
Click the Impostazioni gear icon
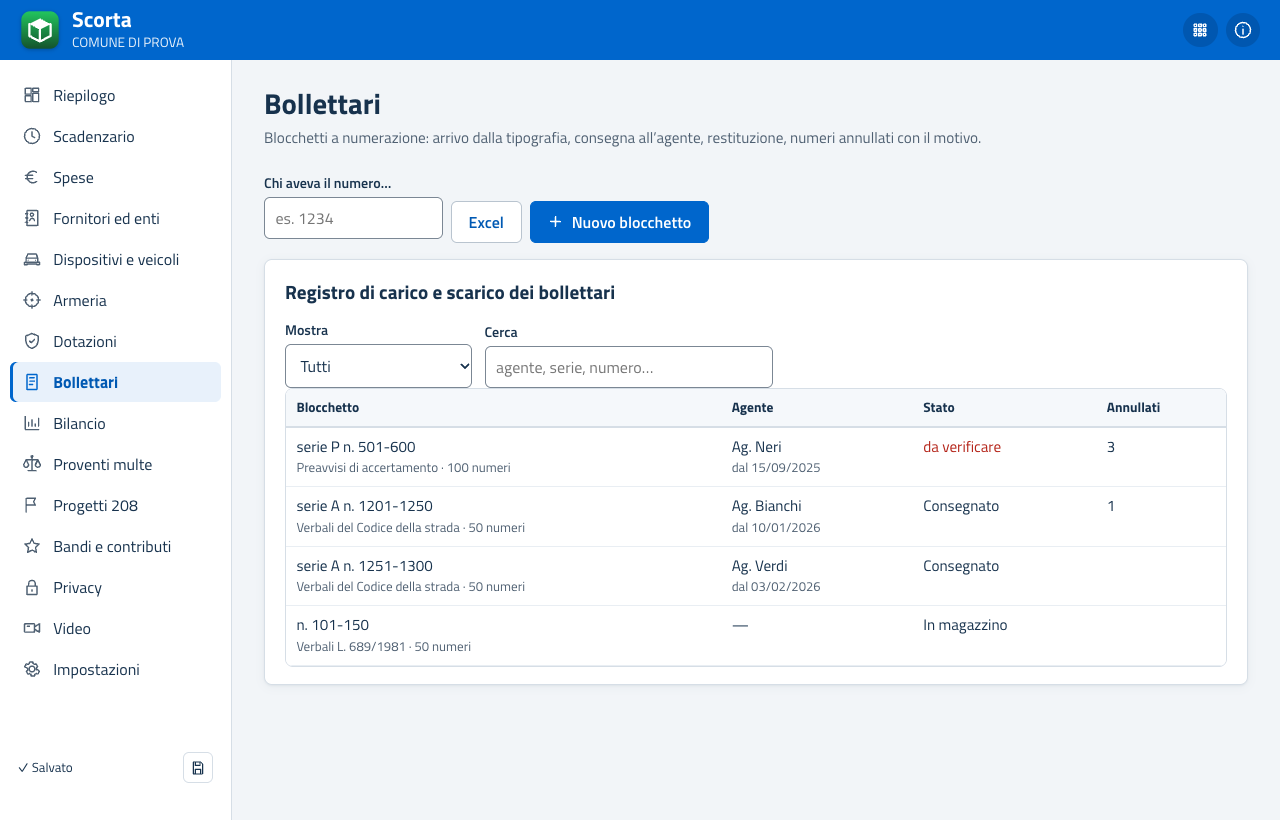pyautogui.click(x=32, y=670)
